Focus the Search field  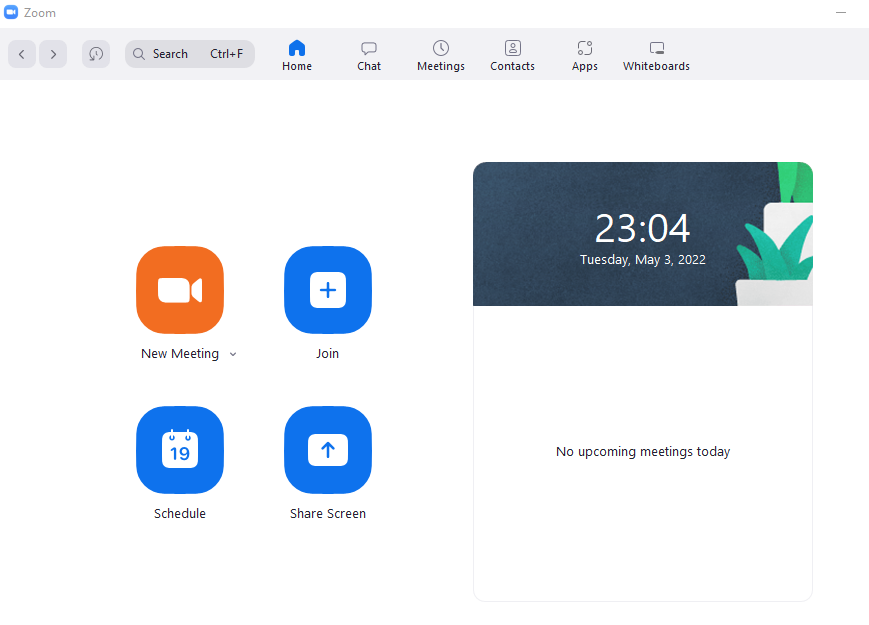pyautogui.click(x=190, y=54)
